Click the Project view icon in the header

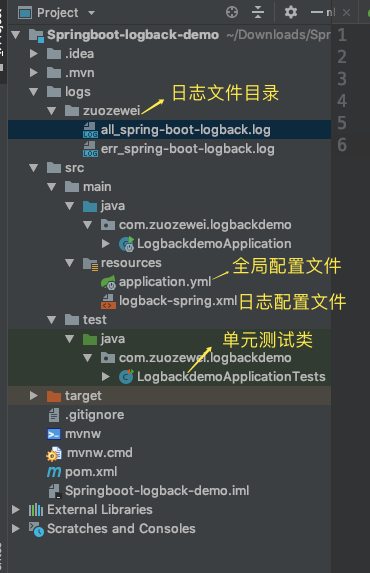pos(25,13)
